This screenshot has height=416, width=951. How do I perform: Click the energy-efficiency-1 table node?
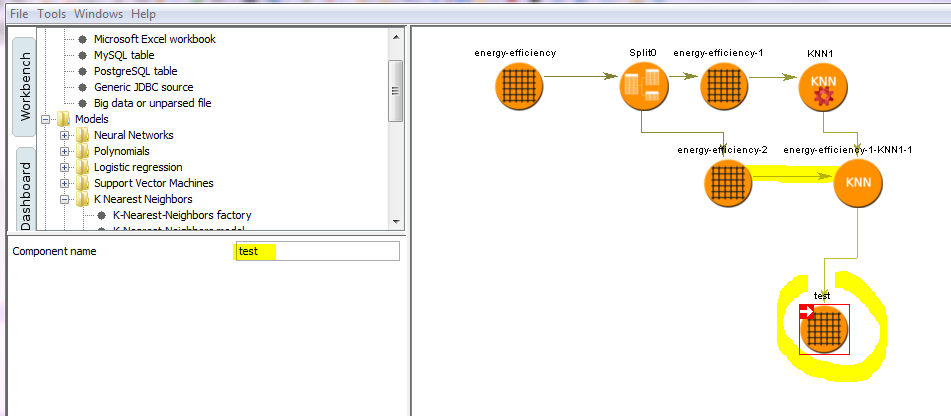coord(720,87)
